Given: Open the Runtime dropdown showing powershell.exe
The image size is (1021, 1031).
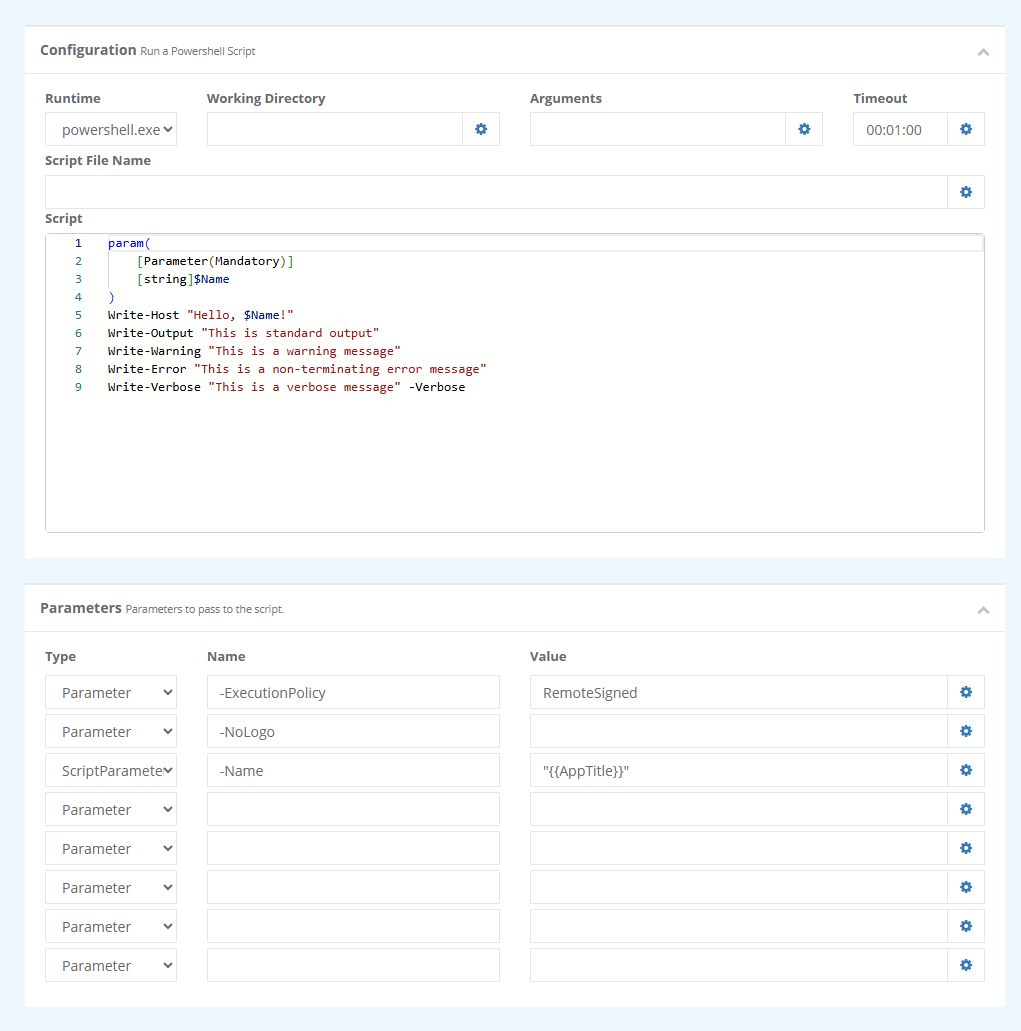Looking at the screenshot, I should tap(110, 129).
